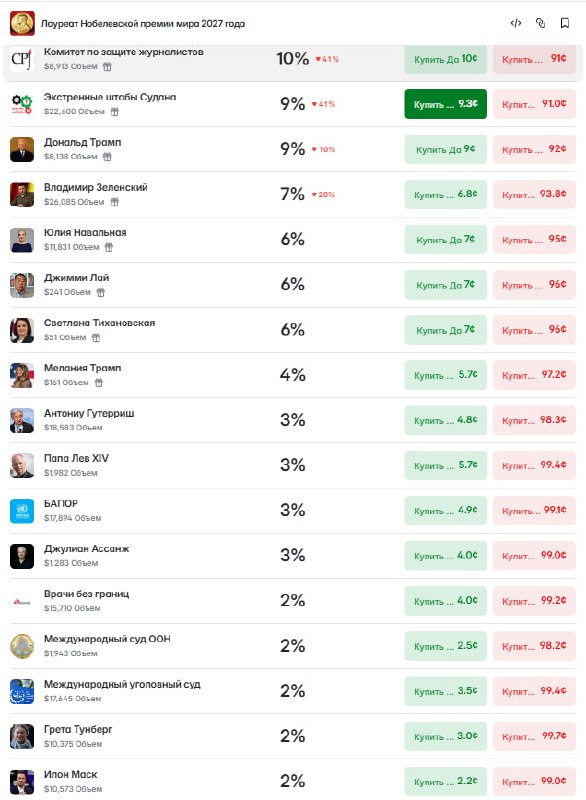This screenshot has height=800, width=586.
Task: Click gift icon beside Donald Trump volume
Action: pyautogui.click(x=107, y=157)
